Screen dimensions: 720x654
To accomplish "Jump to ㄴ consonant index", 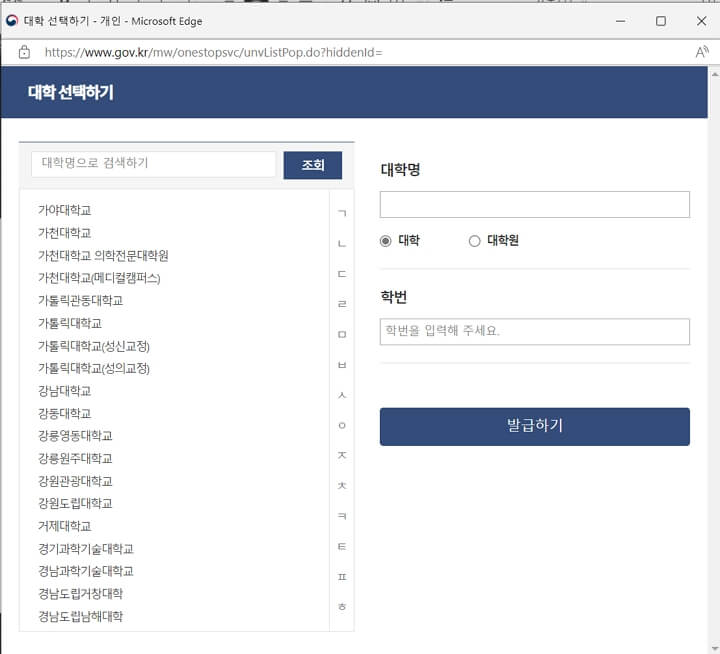I will click(x=342, y=243).
